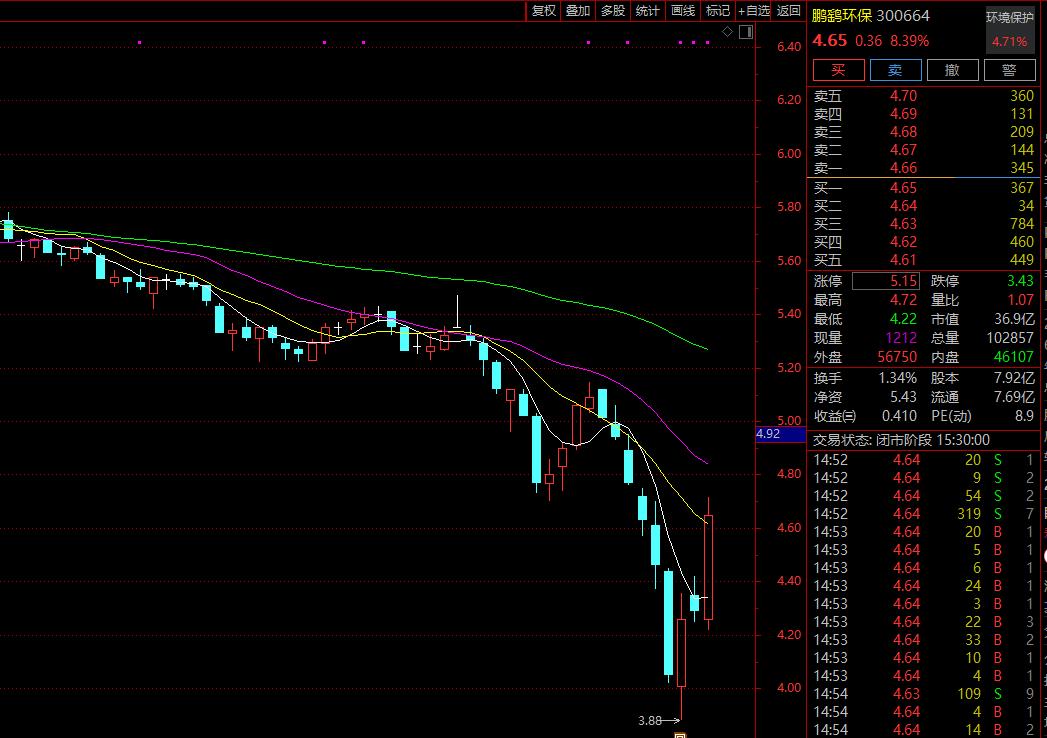Open the 复权 (adjust rights) option
This screenshot has height=738, width=1047.
(x=543, y=11)
